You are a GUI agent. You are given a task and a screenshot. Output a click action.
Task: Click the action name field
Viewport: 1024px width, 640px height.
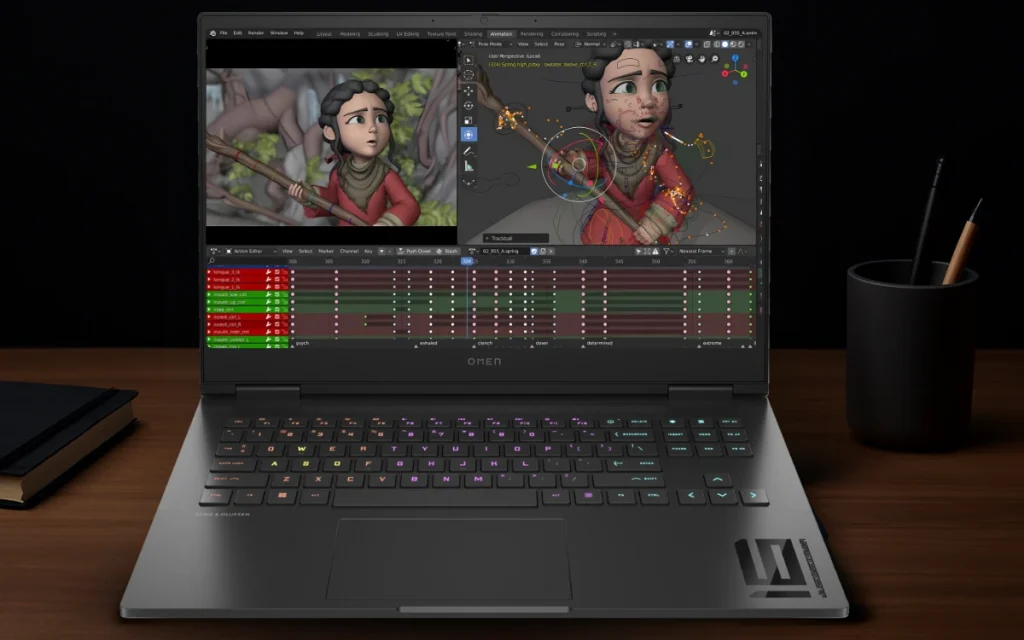point(505,251)
